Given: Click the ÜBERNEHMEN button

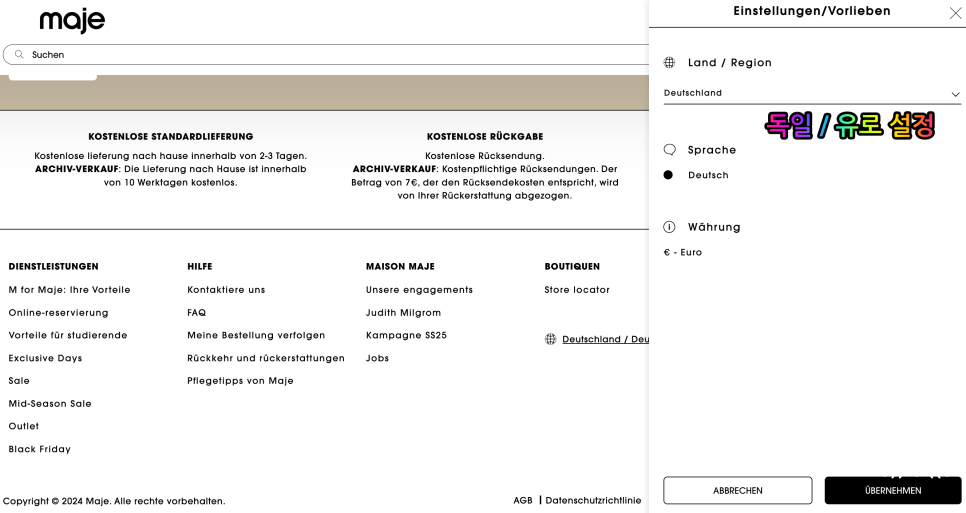Looking at the screenshot, I should coord(893,490).
